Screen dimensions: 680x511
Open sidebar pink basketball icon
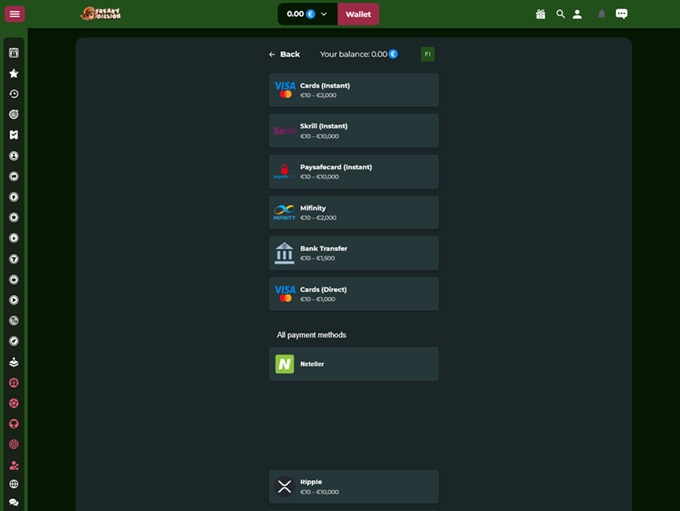(14, 383)
